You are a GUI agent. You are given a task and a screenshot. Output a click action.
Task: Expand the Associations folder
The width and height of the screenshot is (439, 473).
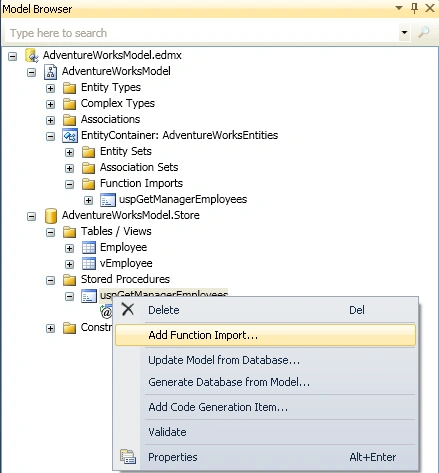pos(50,120)
